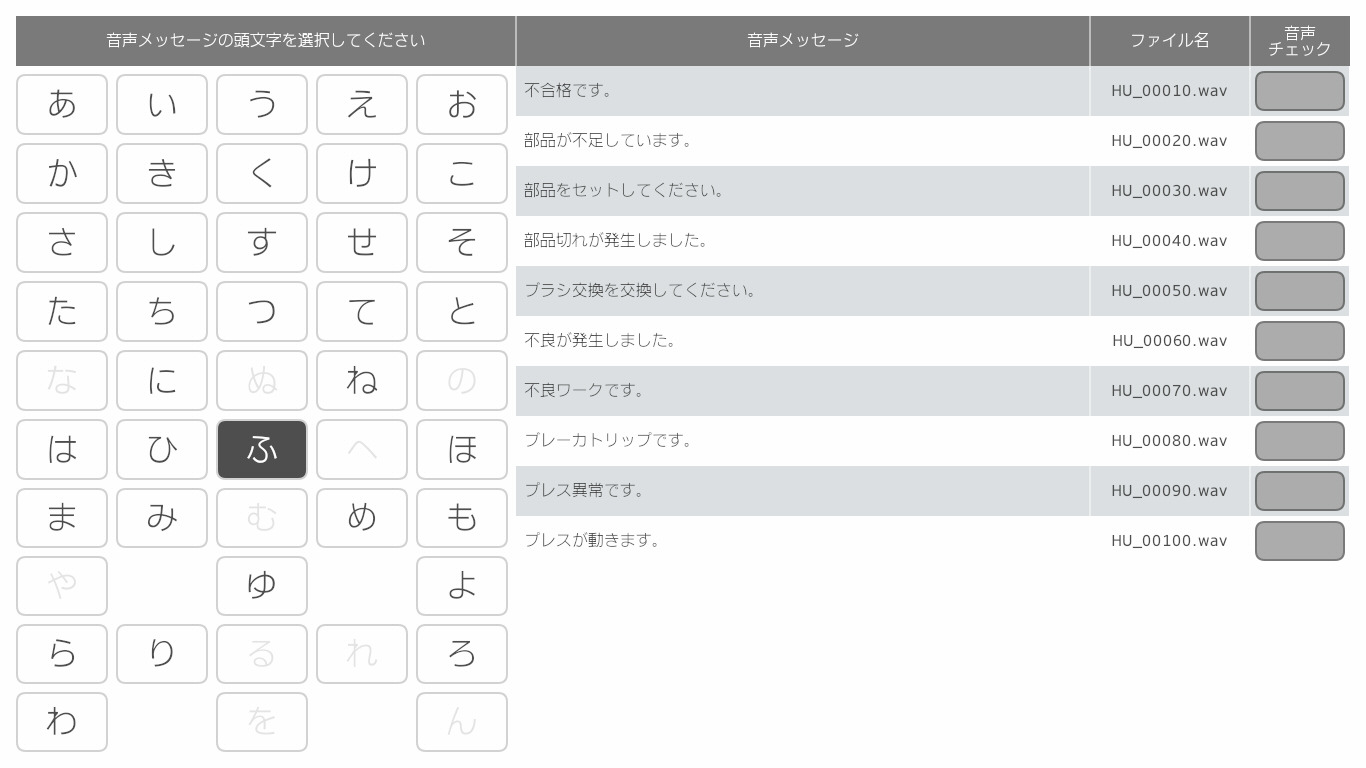1366x768 pixels.
Task: Play voice check for HU_00020.wav
Action: pyautogui.click(x=1300, y=141)
